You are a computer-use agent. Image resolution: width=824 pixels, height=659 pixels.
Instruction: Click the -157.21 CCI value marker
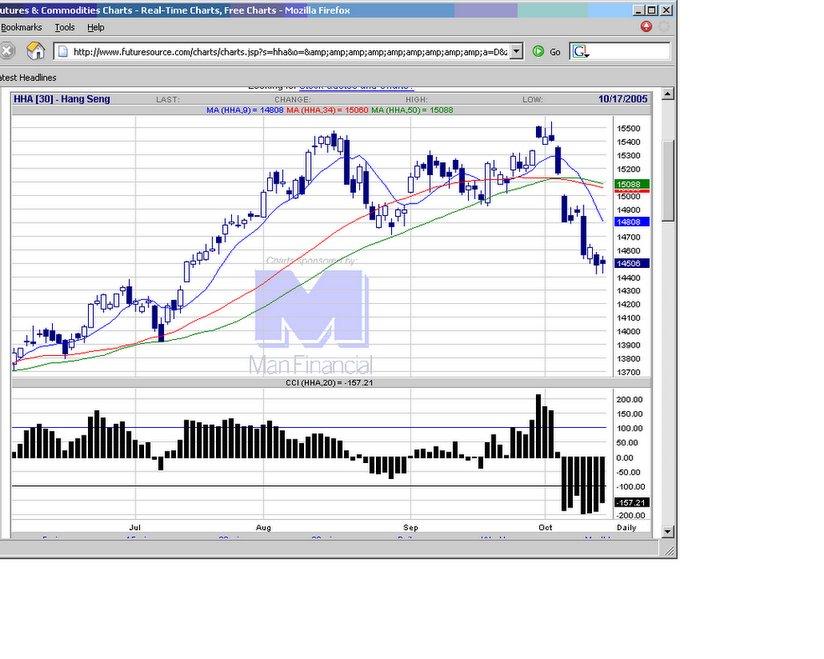click(632, 503)
